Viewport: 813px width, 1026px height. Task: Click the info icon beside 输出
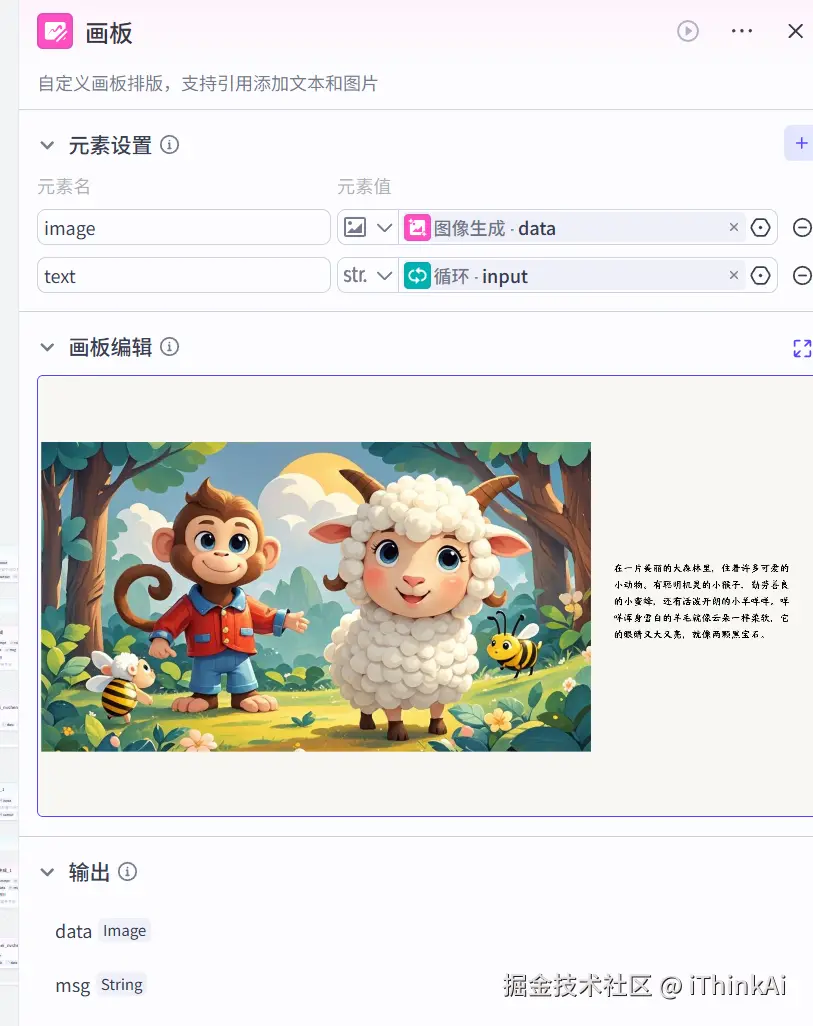pyautogui.click(x=127, y=871)
